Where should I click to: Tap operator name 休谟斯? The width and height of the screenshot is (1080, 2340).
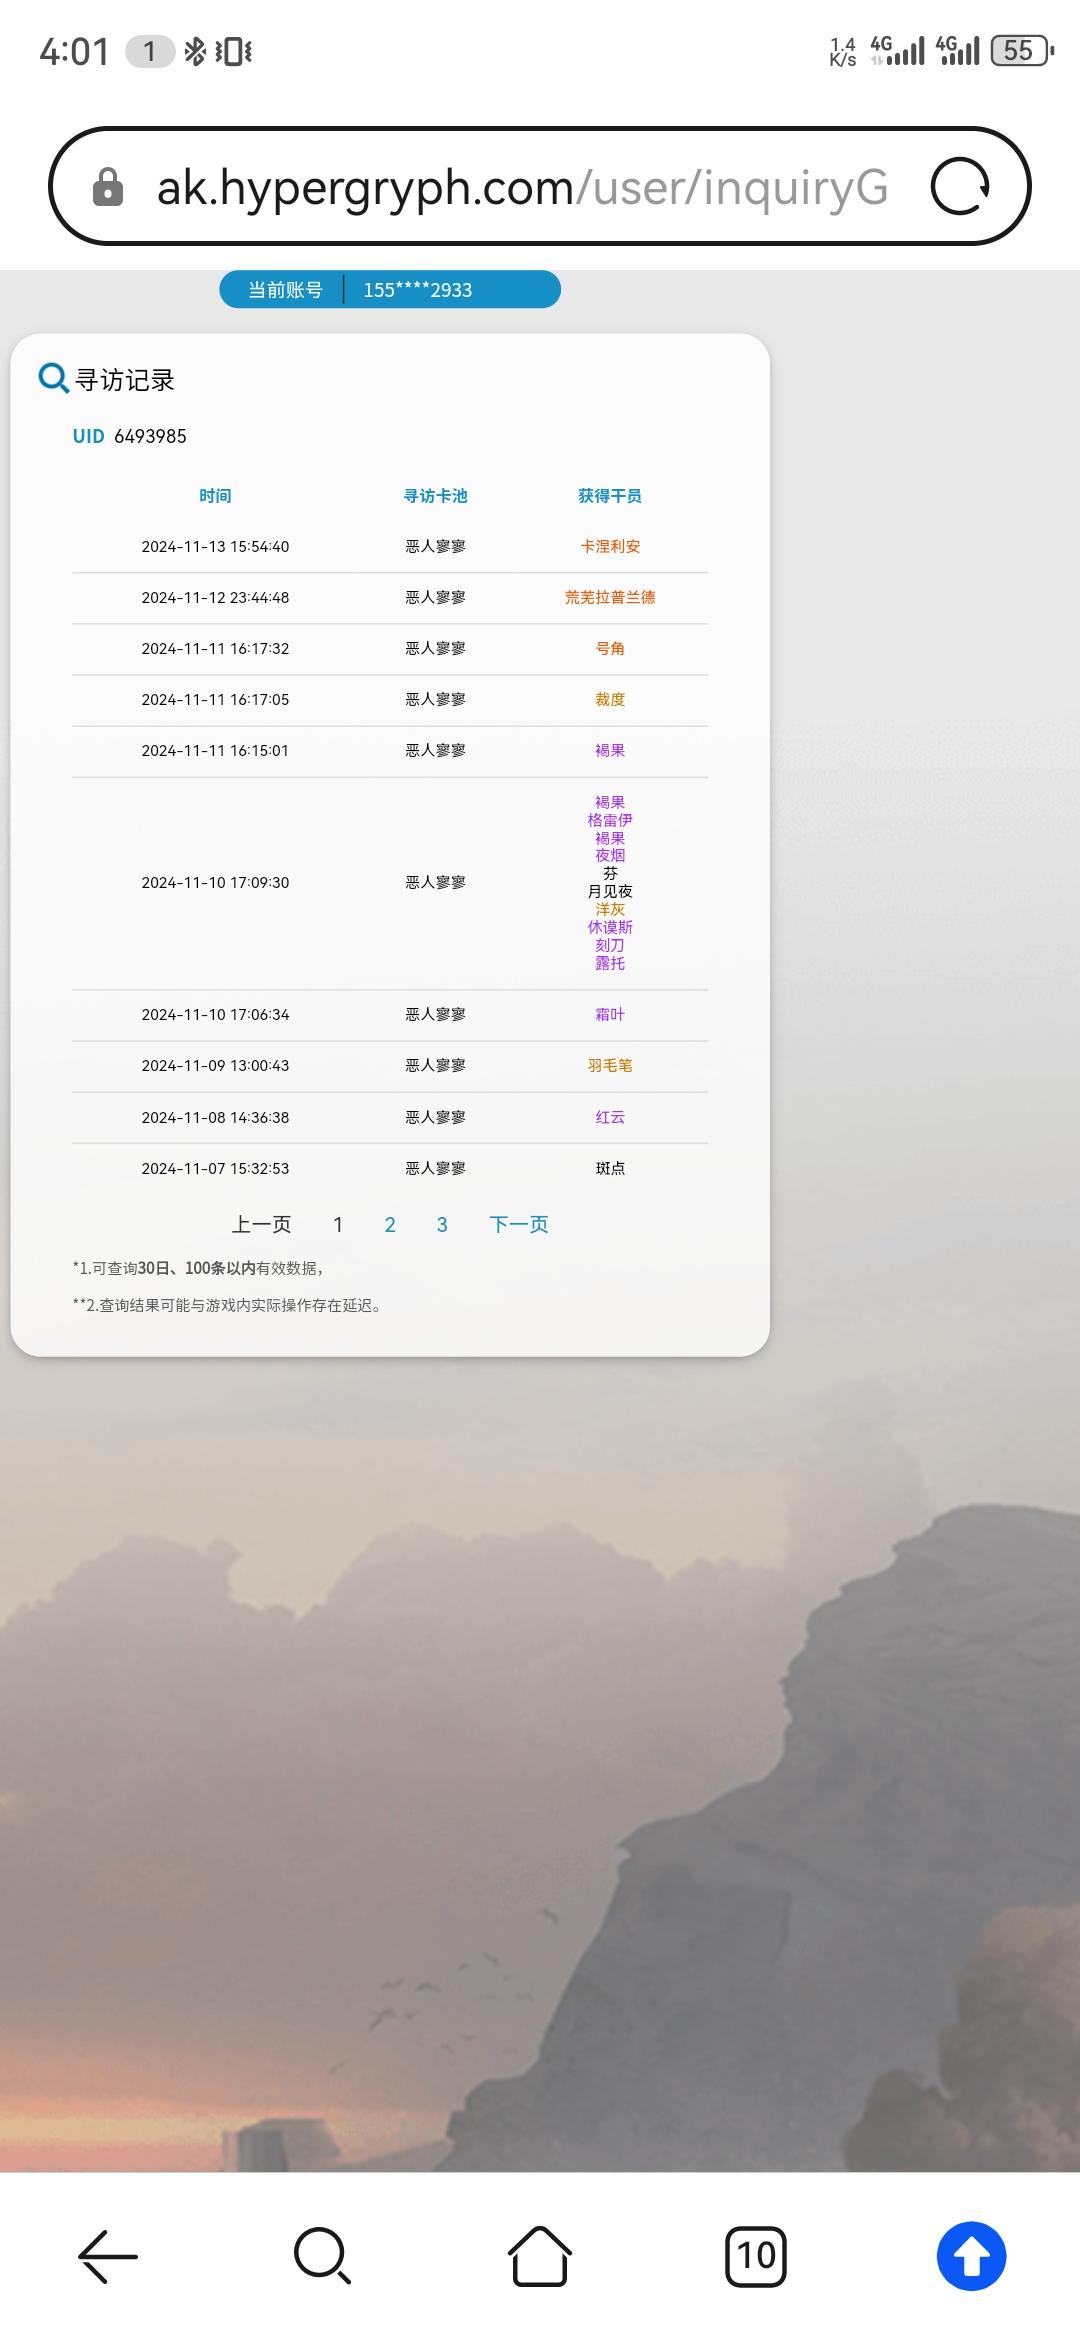610,927
